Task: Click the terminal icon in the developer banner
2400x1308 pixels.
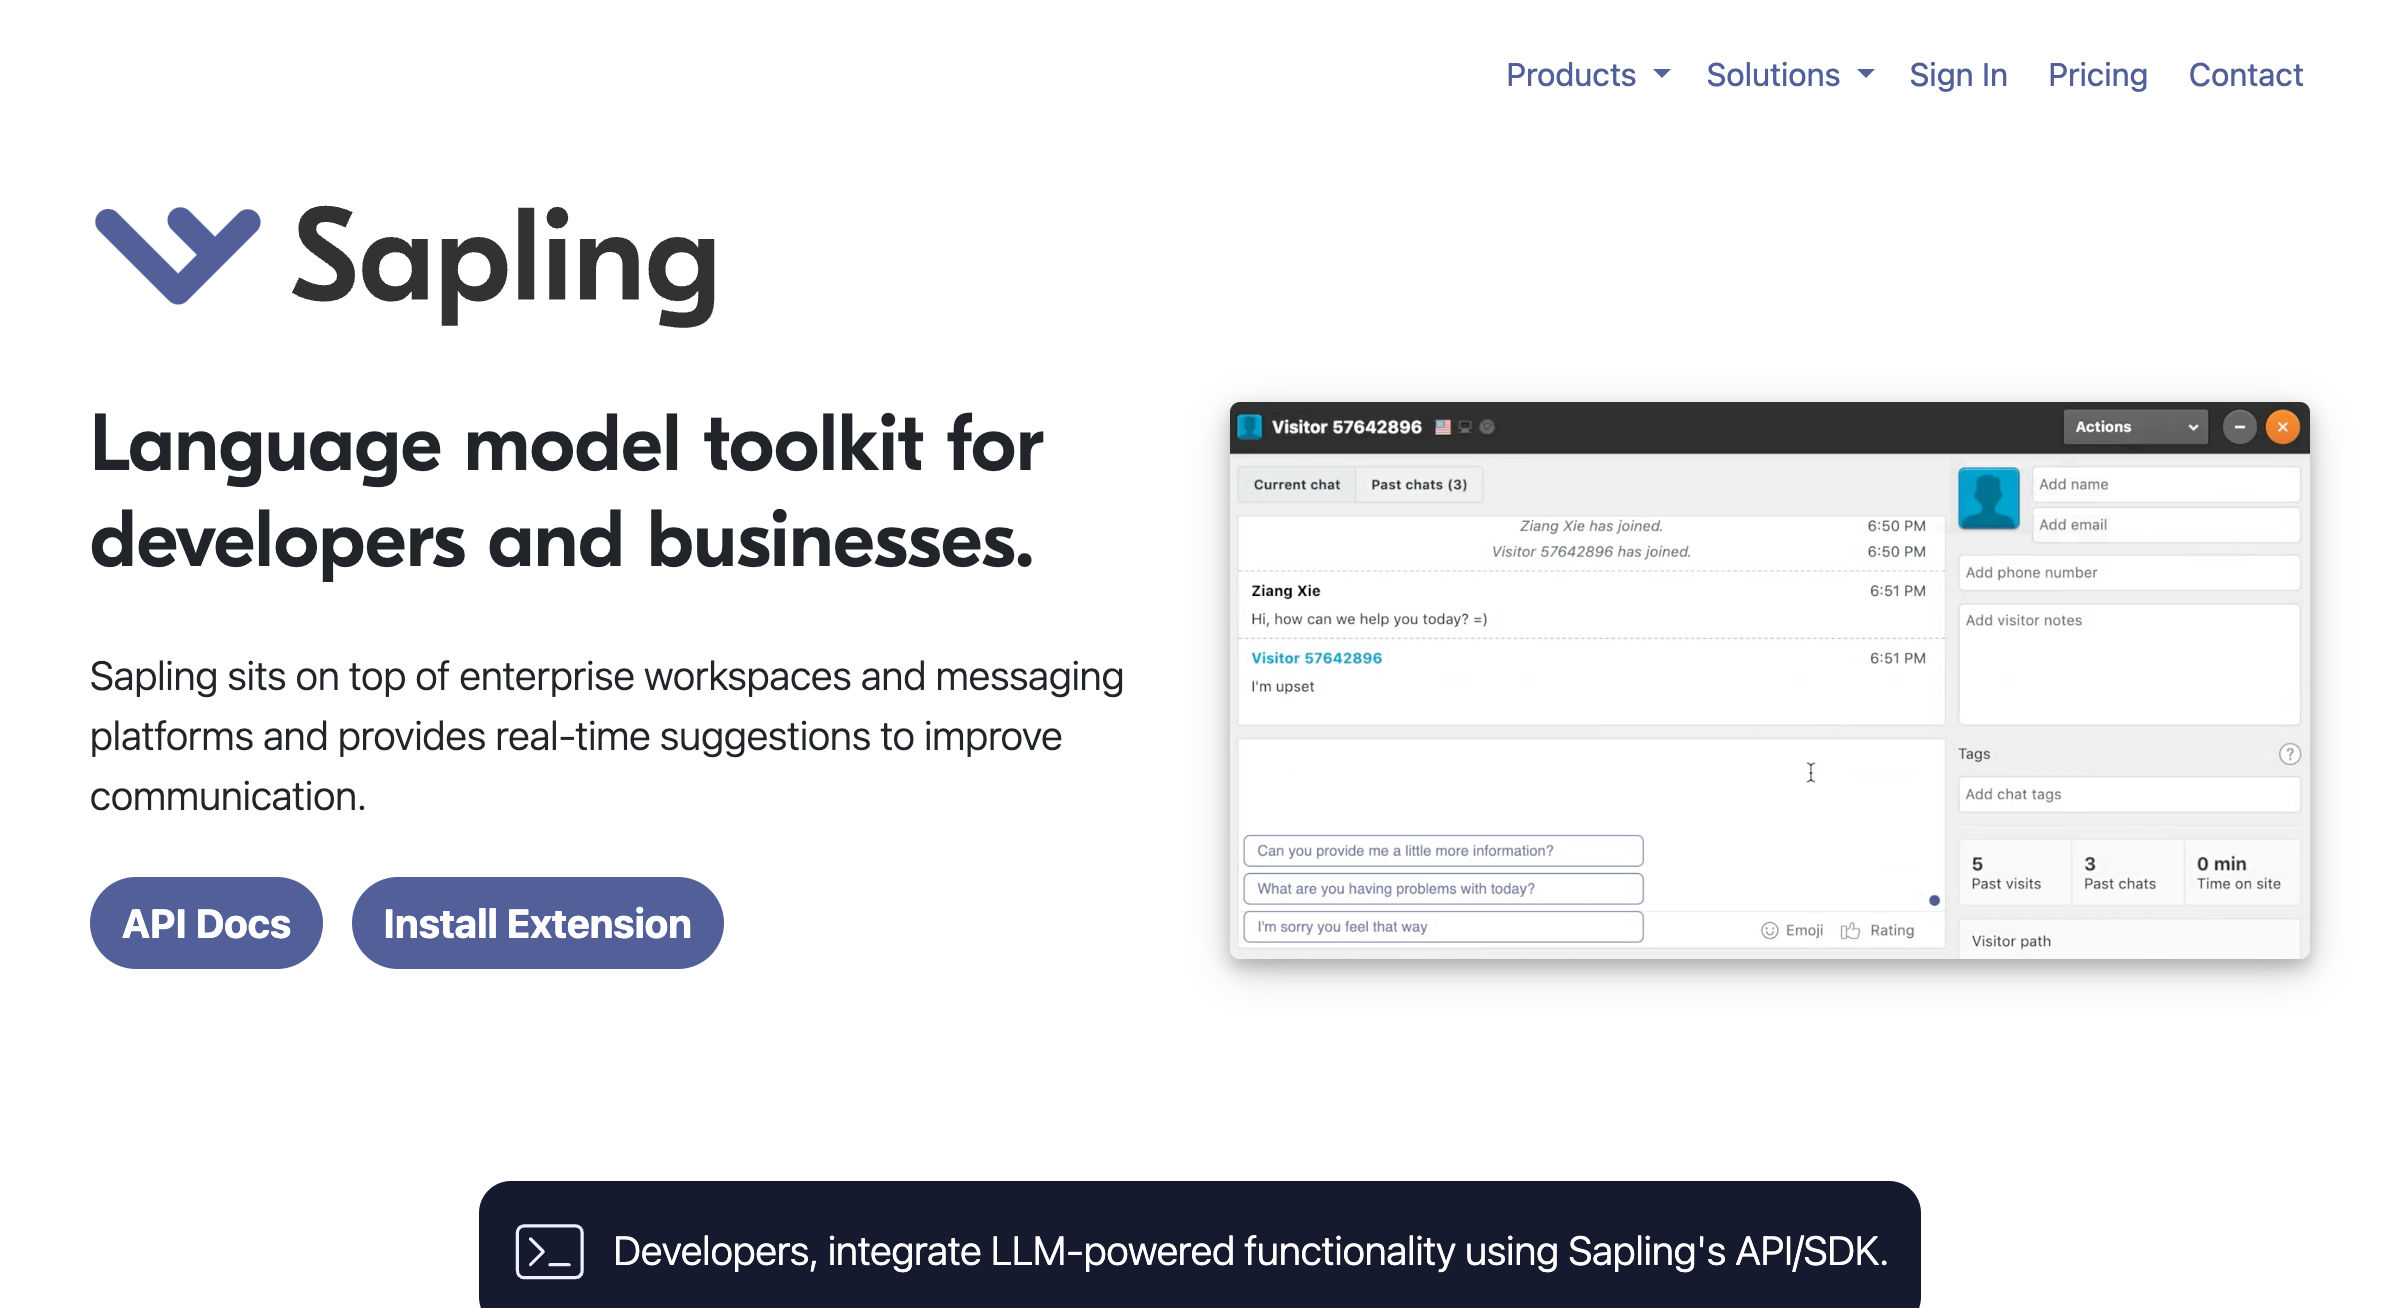Action: (549, 1250)
